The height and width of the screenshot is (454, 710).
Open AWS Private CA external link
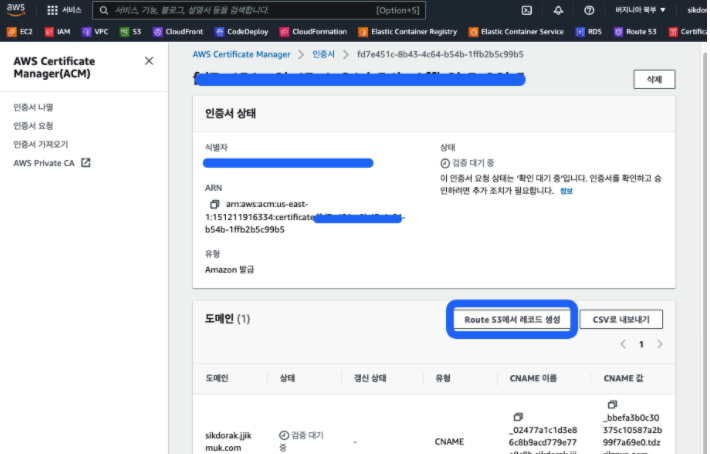52,163
